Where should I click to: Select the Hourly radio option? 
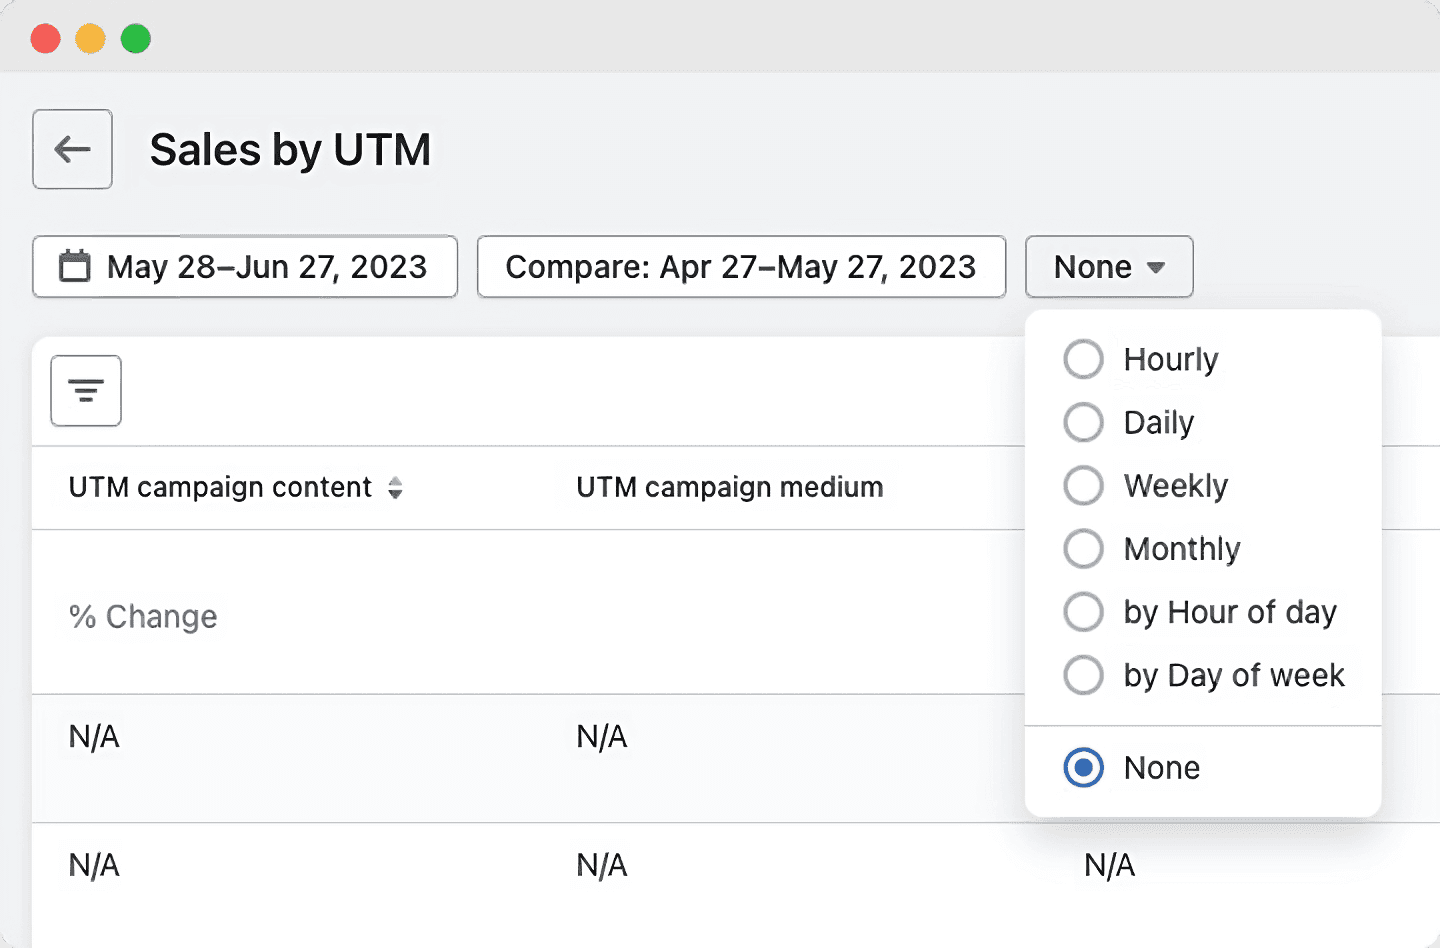1083,359
